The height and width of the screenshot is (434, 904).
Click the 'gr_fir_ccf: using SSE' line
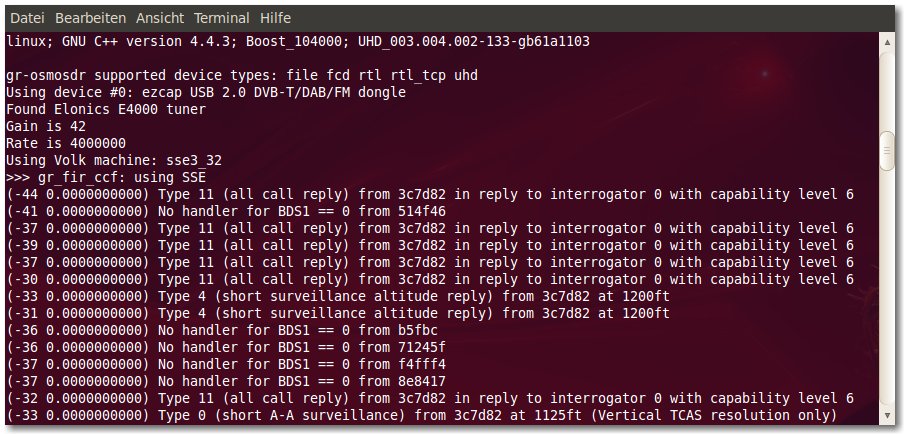point(106,177)
